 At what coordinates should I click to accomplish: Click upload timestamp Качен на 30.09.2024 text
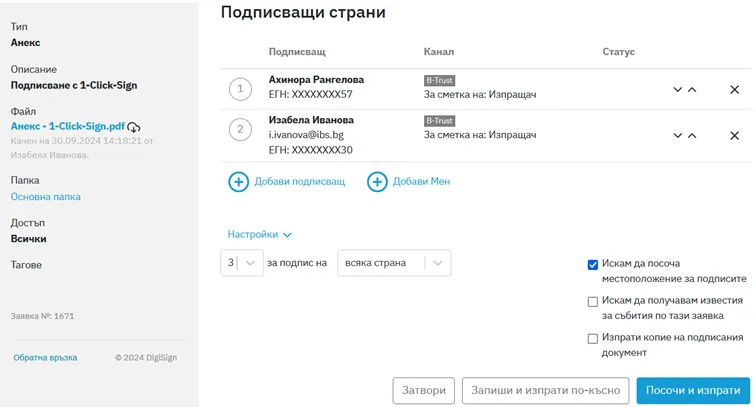coord(82,148)
